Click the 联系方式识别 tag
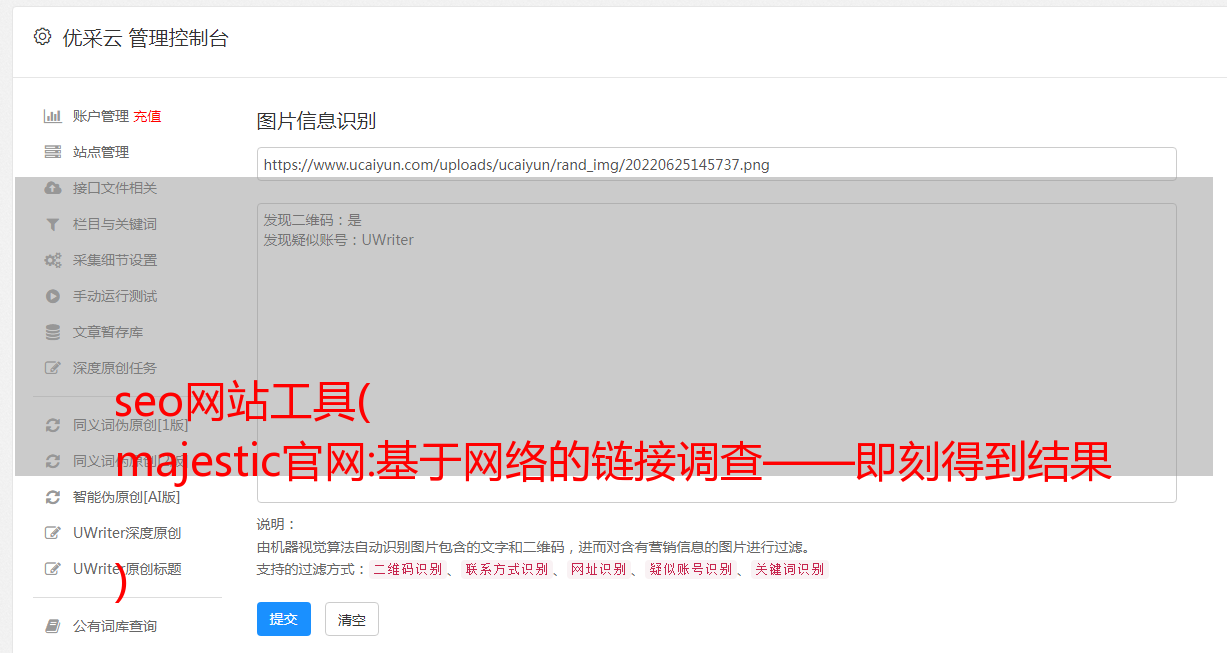 (x=506, y=569)
